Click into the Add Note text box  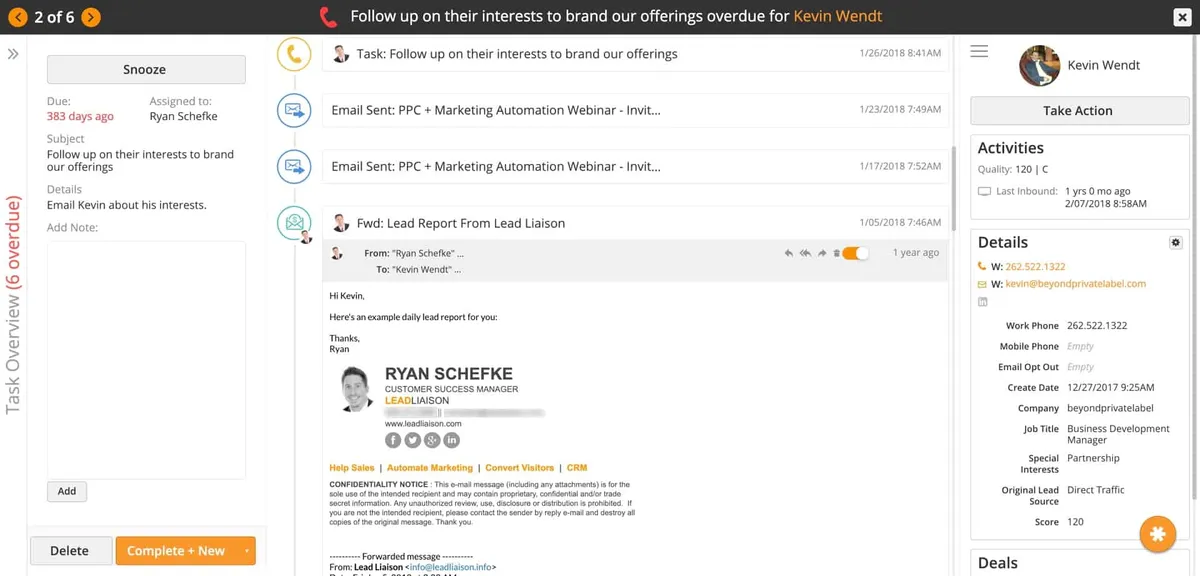click(x=146, y=360)
